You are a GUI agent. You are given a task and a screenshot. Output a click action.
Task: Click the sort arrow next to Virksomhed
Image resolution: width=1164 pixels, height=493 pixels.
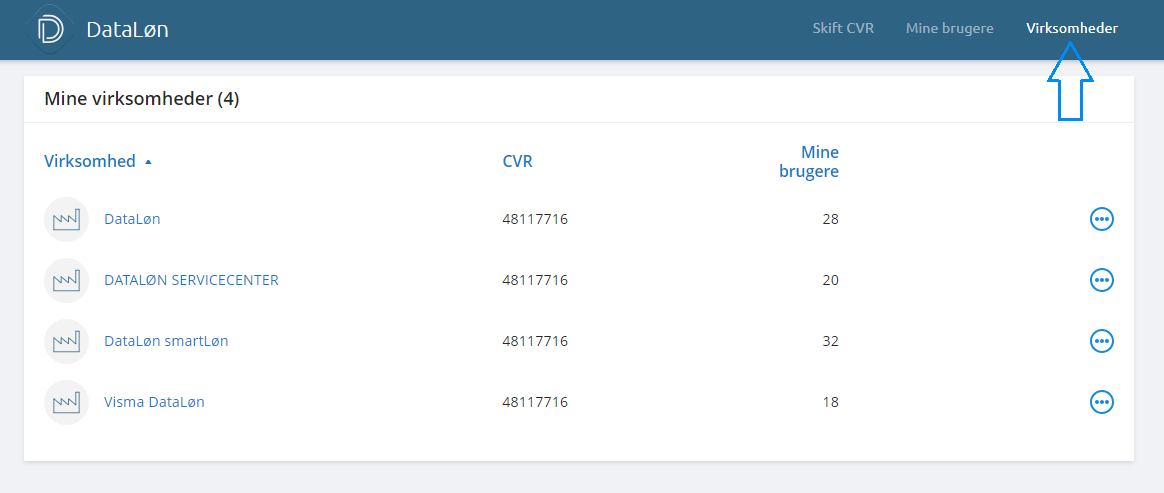coord(148,162)
